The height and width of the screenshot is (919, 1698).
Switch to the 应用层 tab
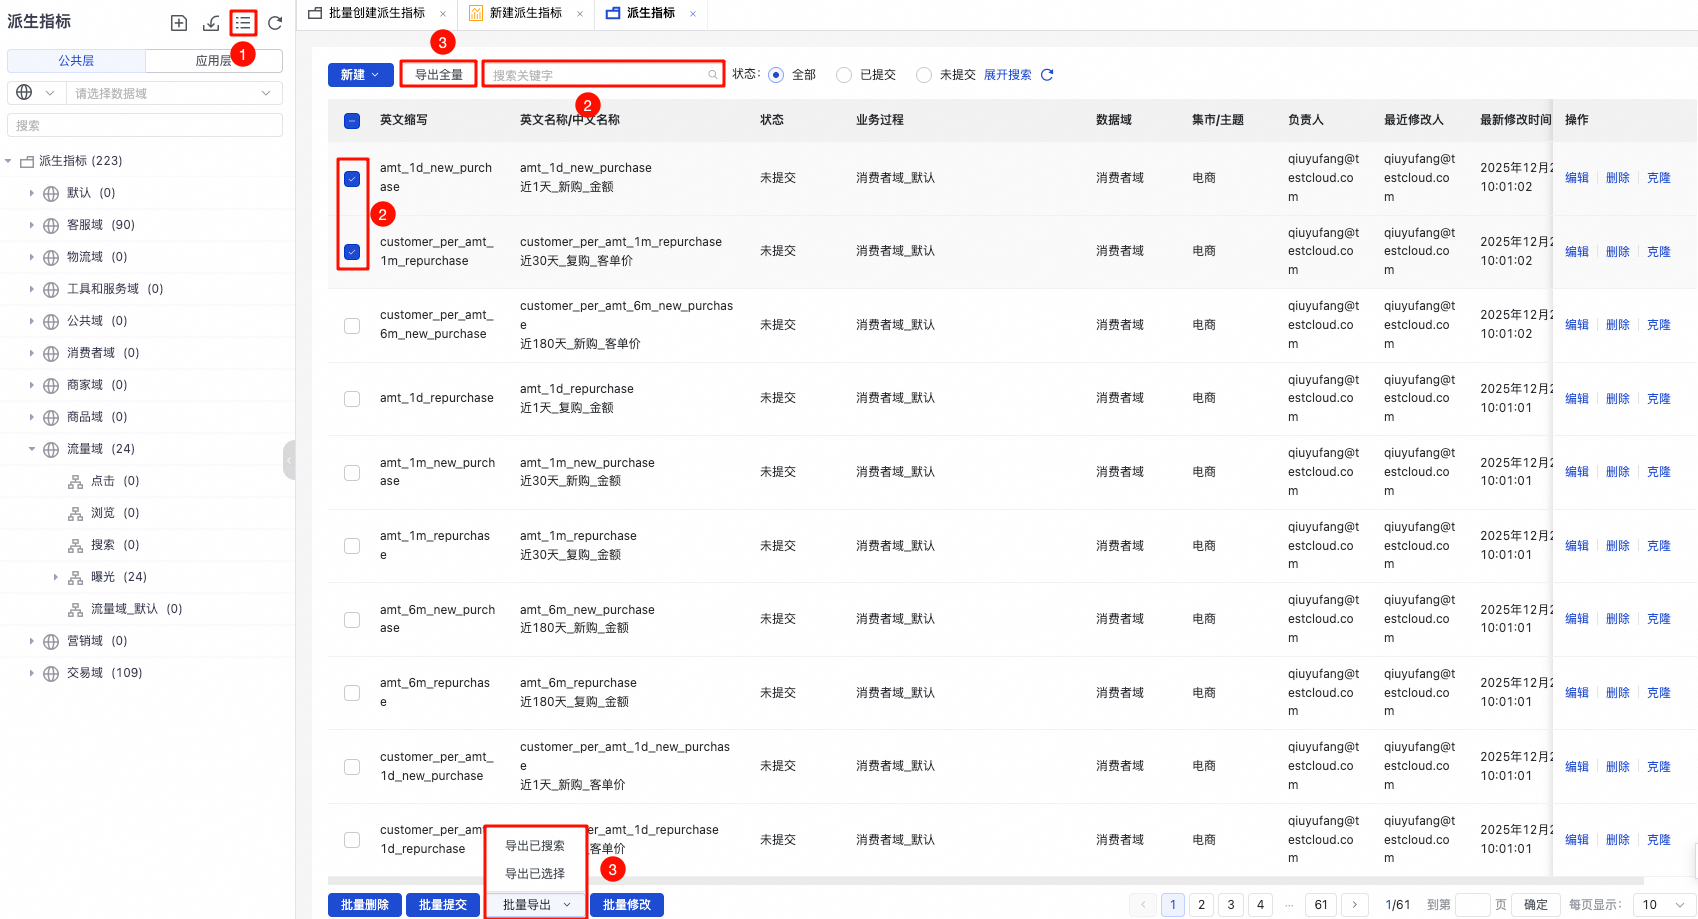pos(214,61)
